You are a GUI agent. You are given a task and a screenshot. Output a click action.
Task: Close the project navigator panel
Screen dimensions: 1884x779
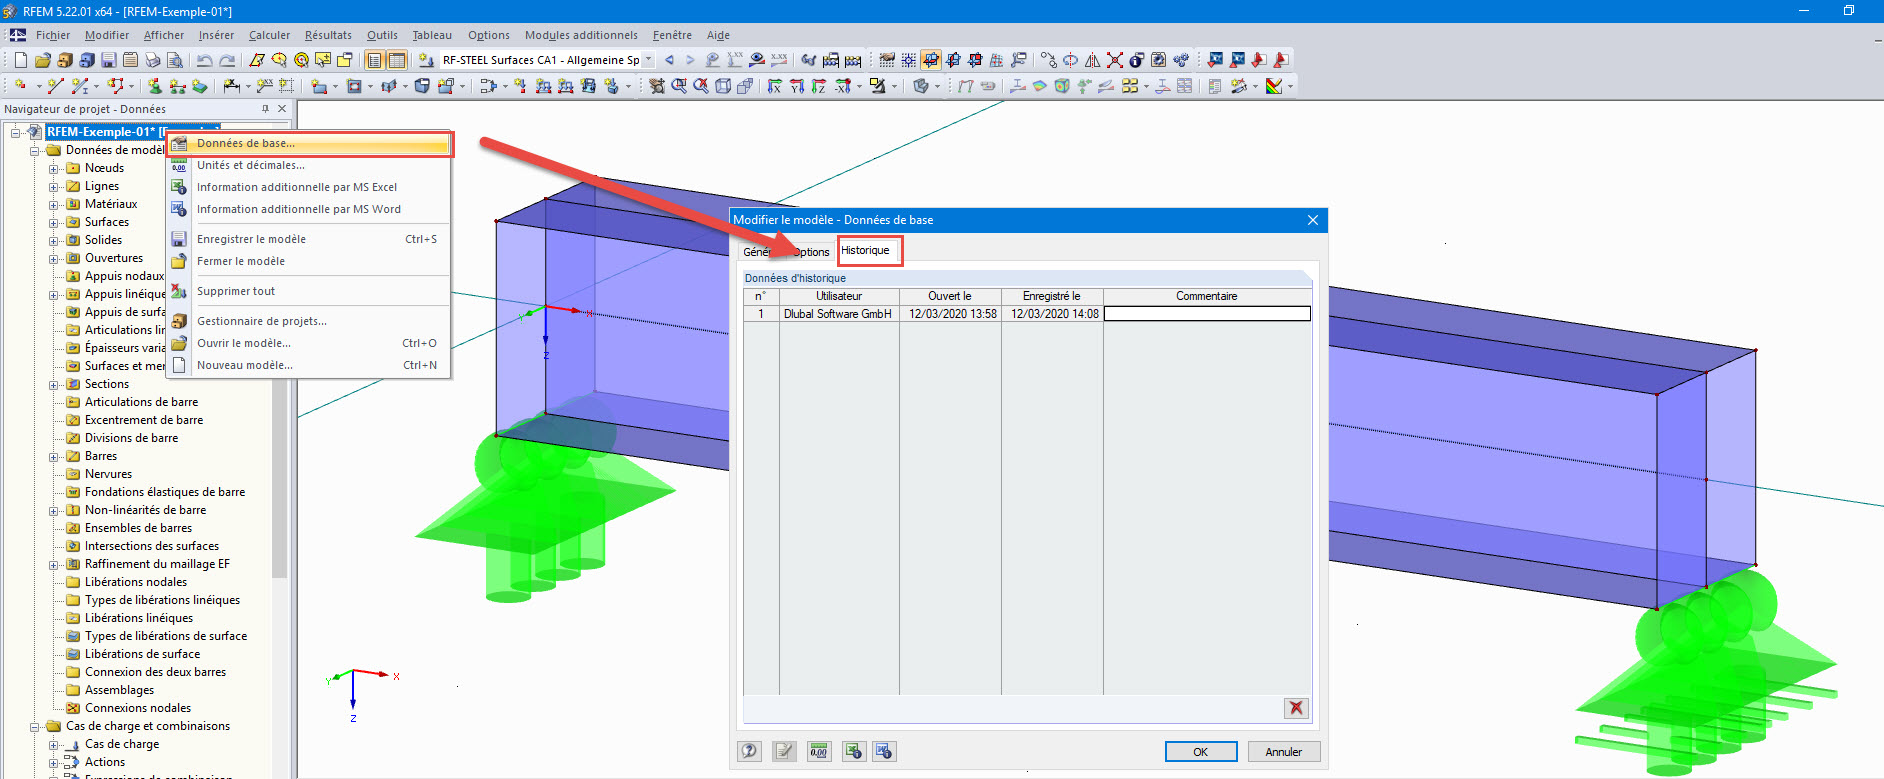click(282, 109)
